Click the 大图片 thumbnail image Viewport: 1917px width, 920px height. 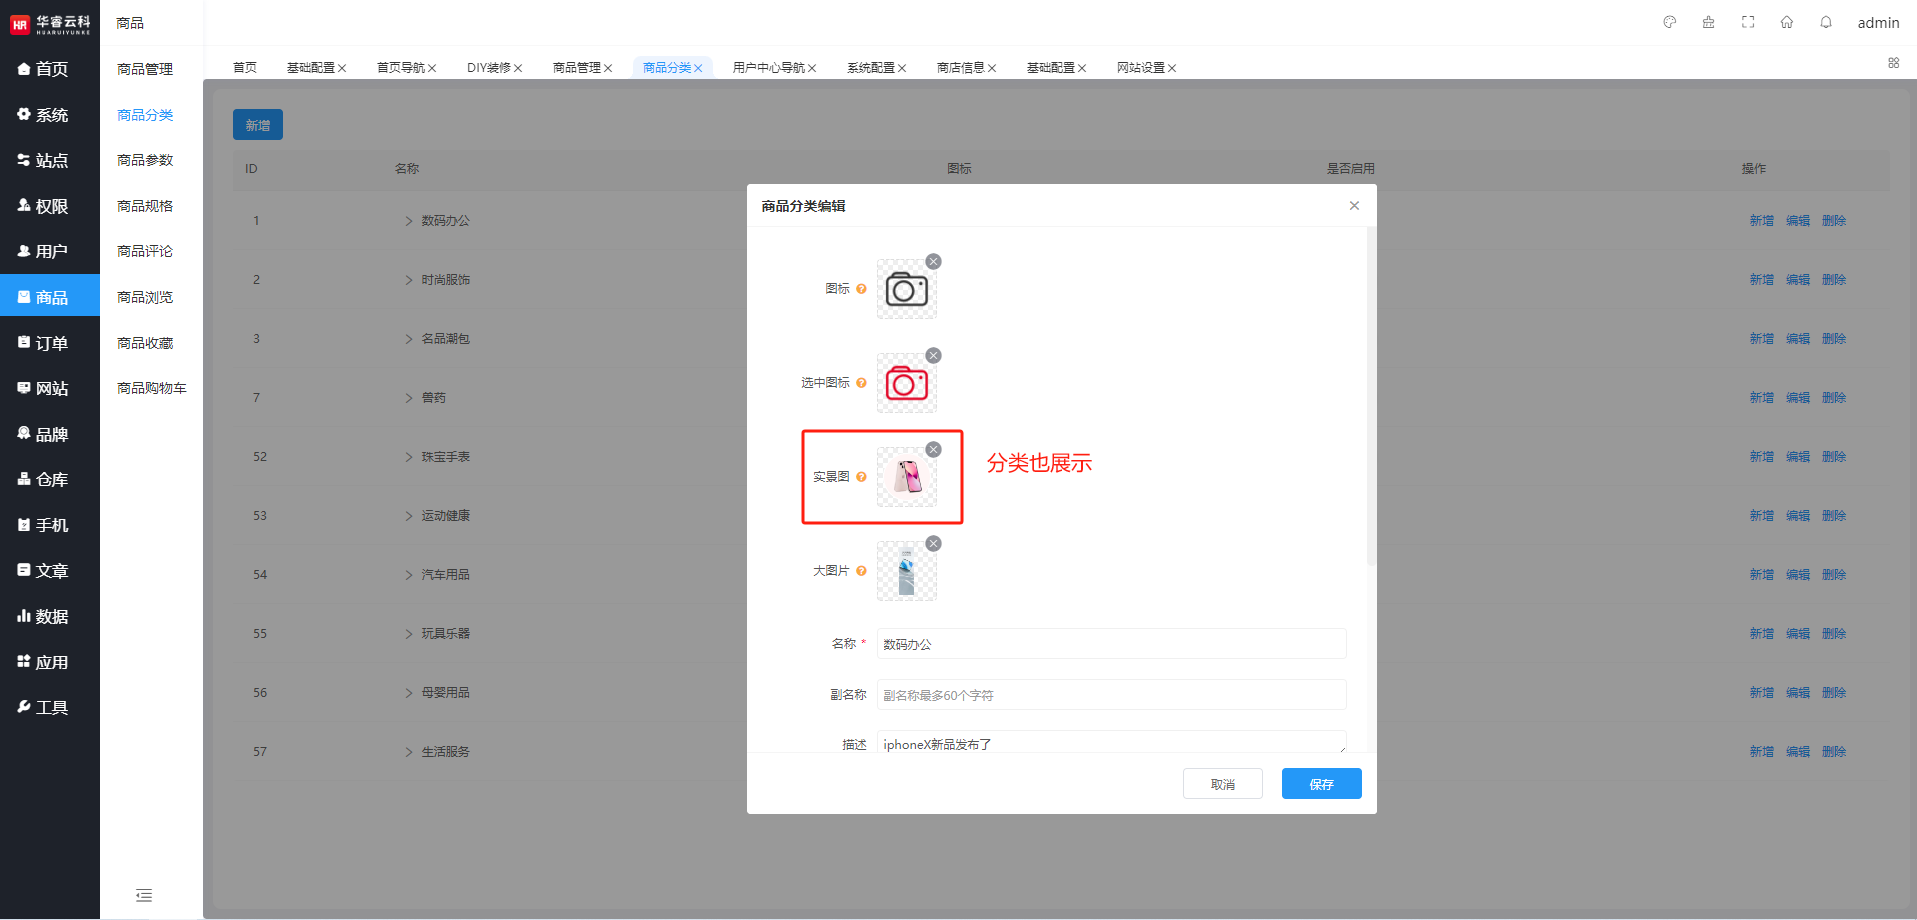(x=906, y=572)
